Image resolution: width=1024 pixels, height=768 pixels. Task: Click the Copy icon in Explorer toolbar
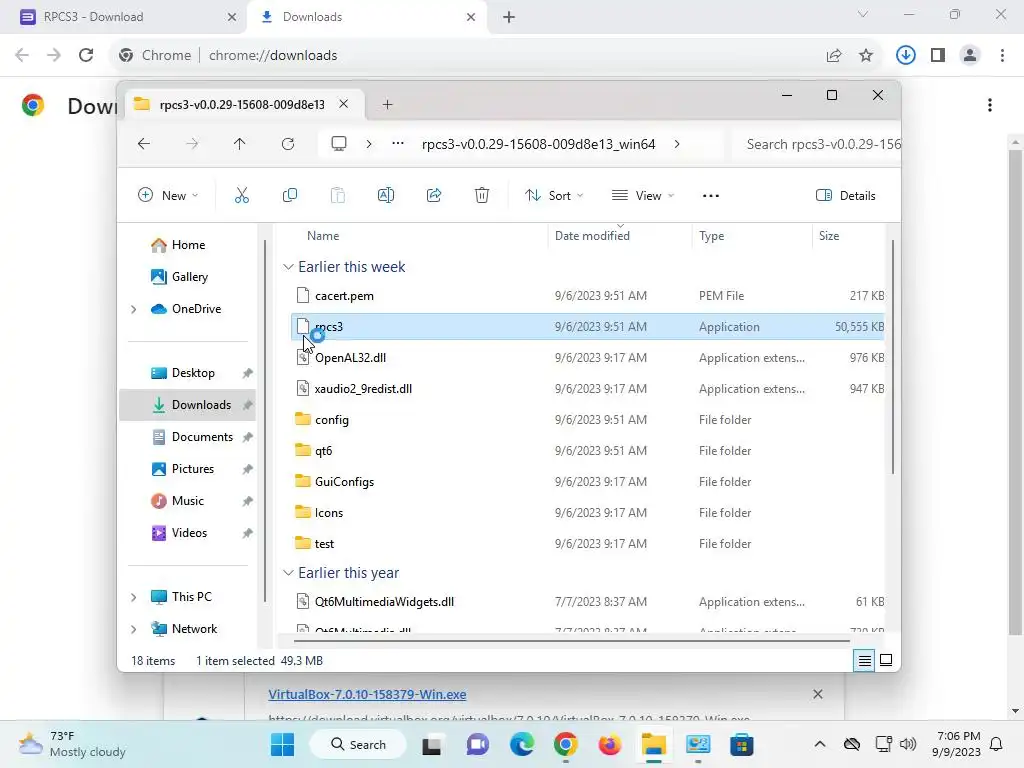point(290,195)
